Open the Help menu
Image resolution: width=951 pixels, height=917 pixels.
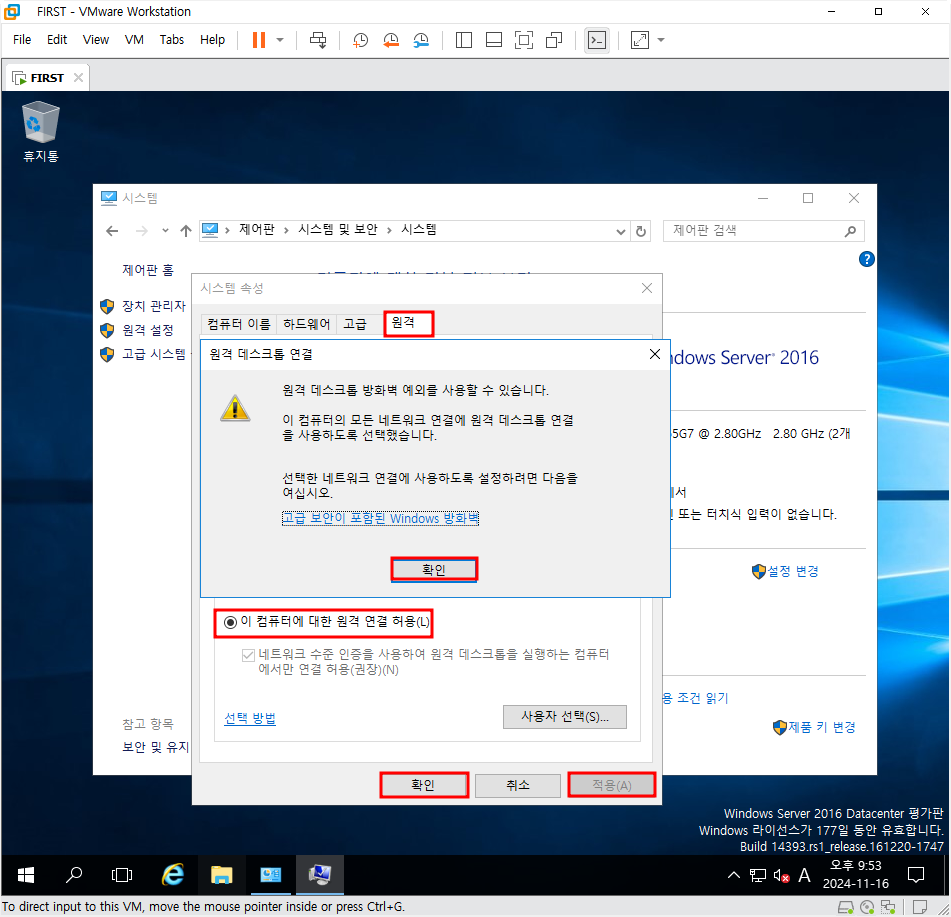point(212,39)
